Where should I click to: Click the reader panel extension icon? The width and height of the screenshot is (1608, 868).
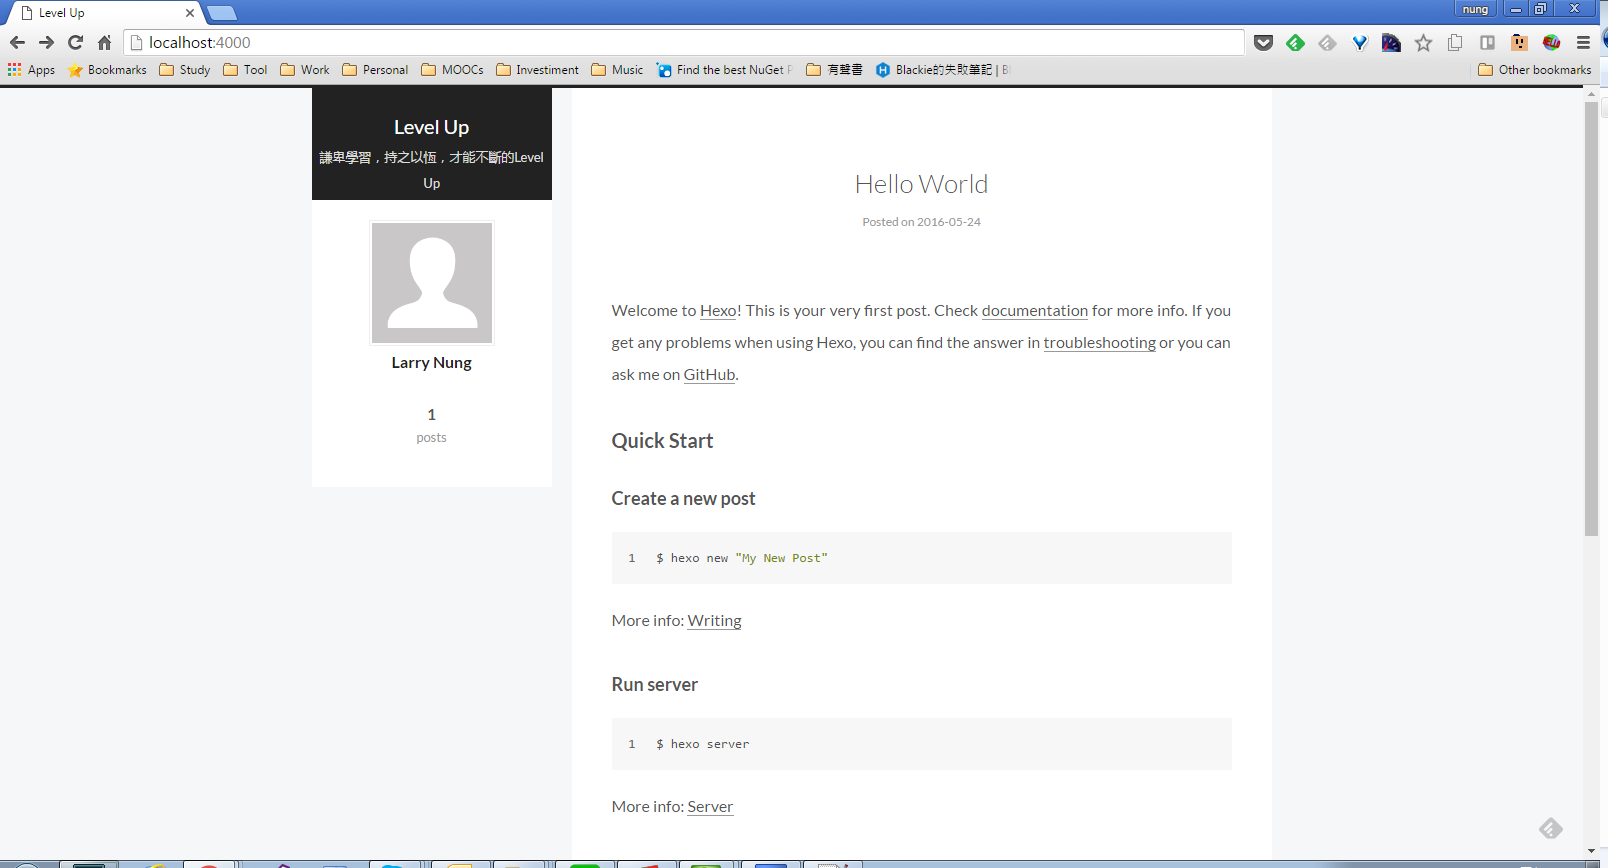[x=1487, y=42]
